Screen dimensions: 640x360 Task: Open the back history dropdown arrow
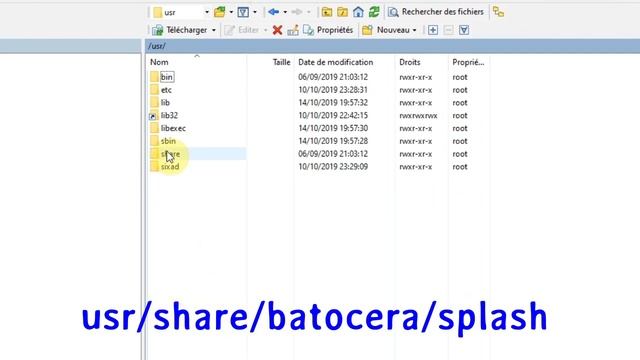(x=285, y=12)
